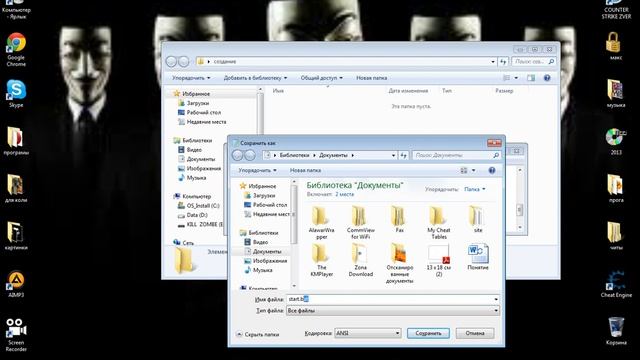Open 'Добавить в библиотеку' menu
The height and width of the screenshot is (360, 640).
pos(255,78)
